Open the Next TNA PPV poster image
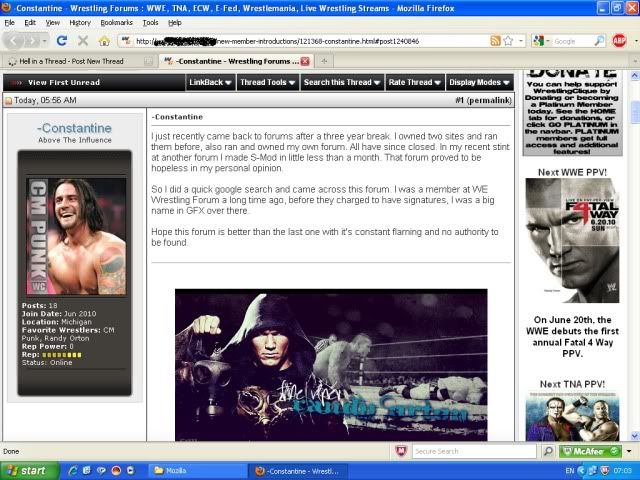 572,416
